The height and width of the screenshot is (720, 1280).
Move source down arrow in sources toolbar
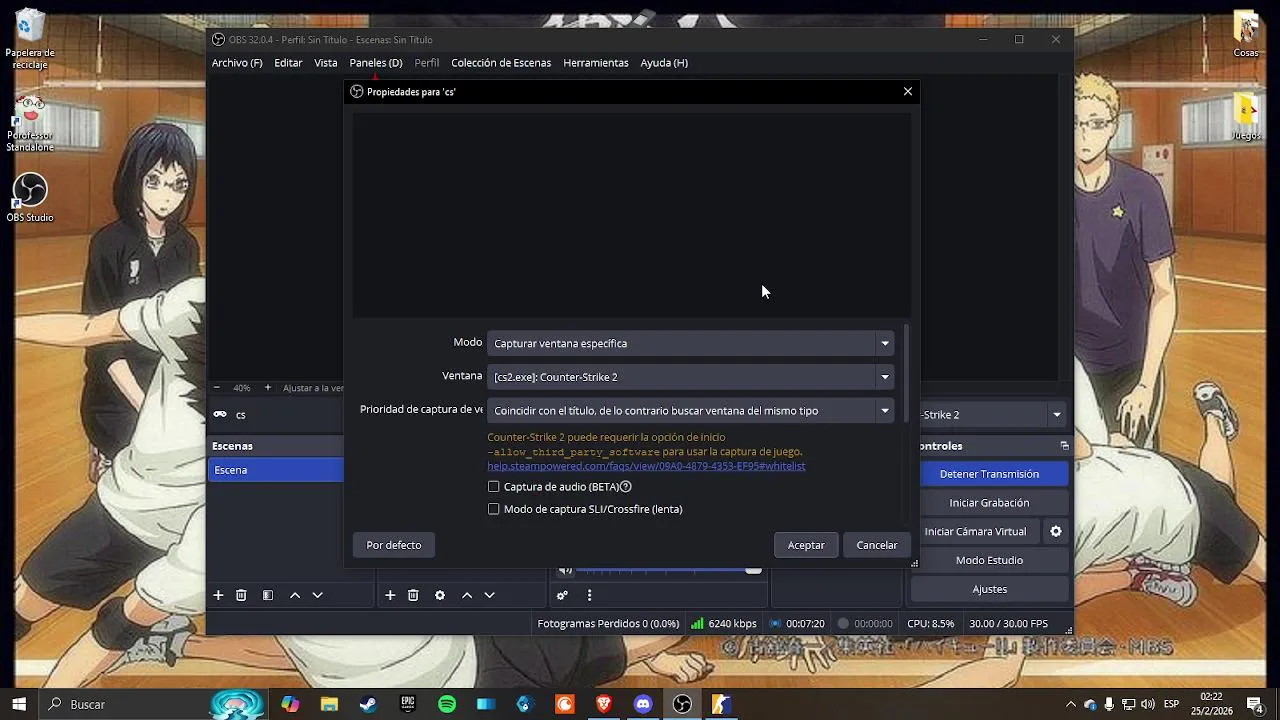(490, 595)
